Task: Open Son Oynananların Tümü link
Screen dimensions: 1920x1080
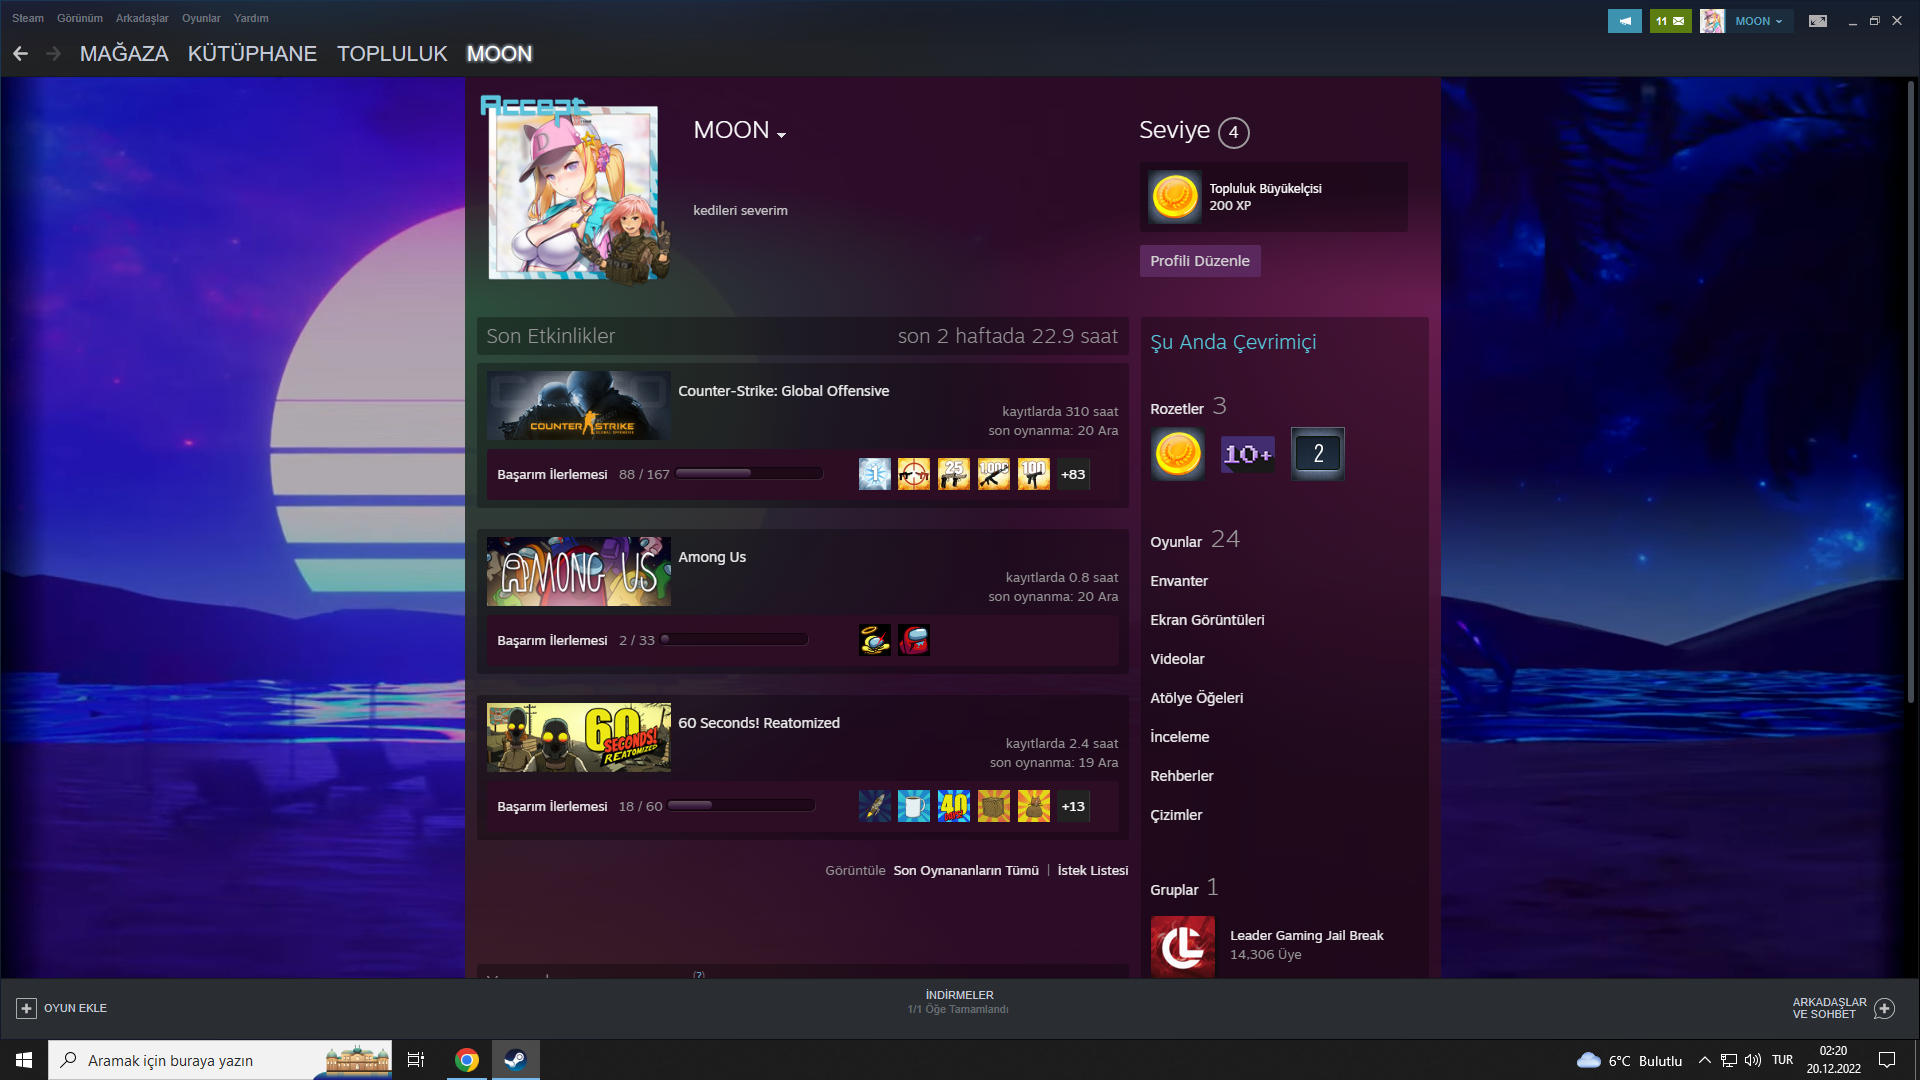Action: 966,871
